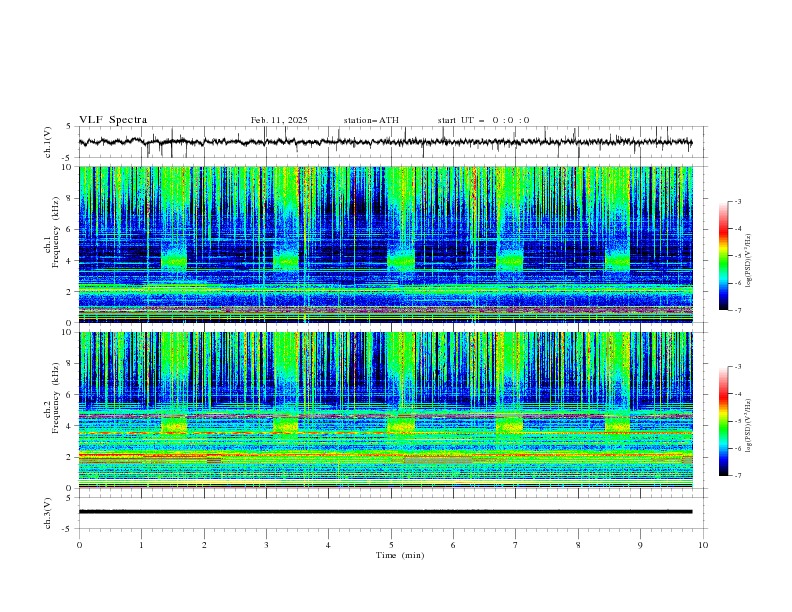Click time-axis tick label "7"
Image resolution: width=792 pixels, height=612 pixels.
pyautogui.click(x=516, y=545)
